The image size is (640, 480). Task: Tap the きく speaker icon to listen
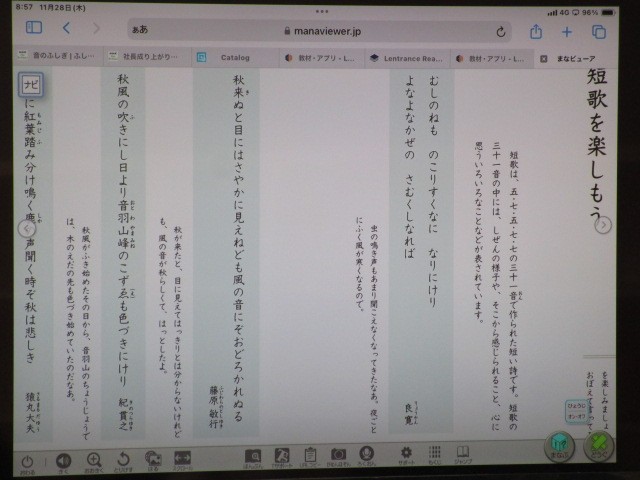point(63,462)
